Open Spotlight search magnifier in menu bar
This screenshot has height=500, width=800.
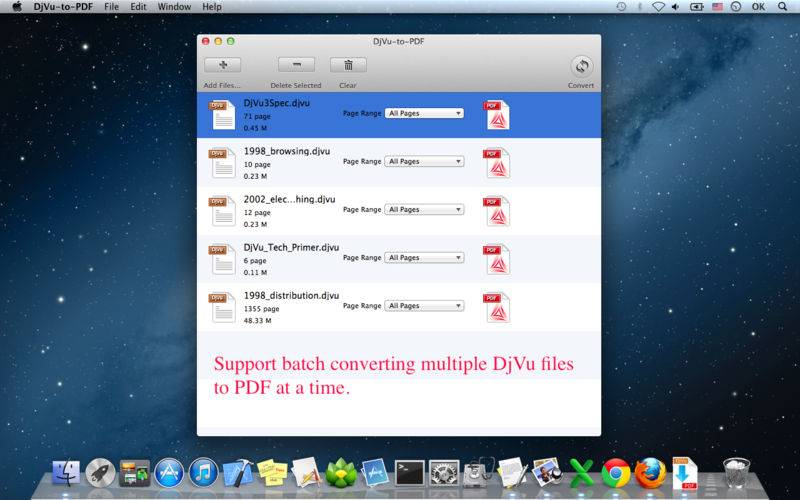pyautogui.click(x=782, y=7)
